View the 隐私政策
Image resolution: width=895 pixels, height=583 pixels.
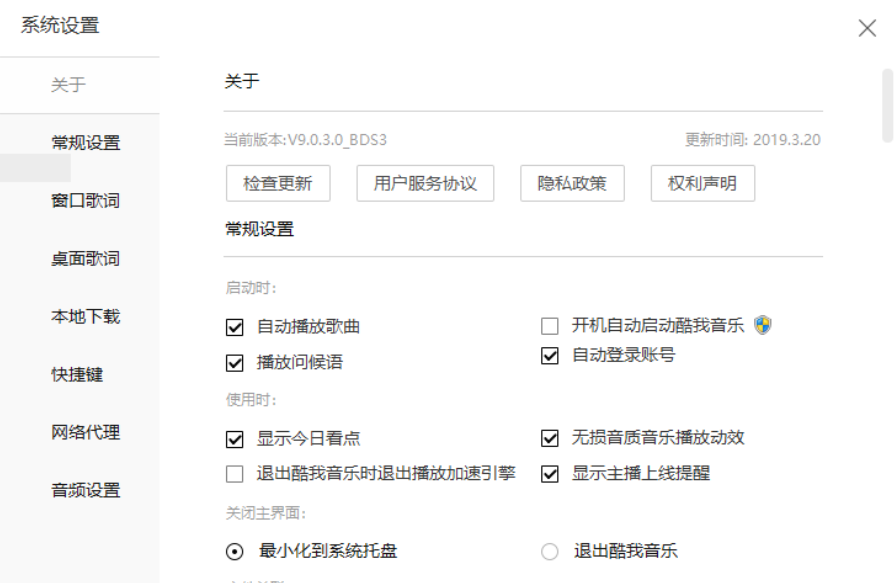[x=573, y=183]
